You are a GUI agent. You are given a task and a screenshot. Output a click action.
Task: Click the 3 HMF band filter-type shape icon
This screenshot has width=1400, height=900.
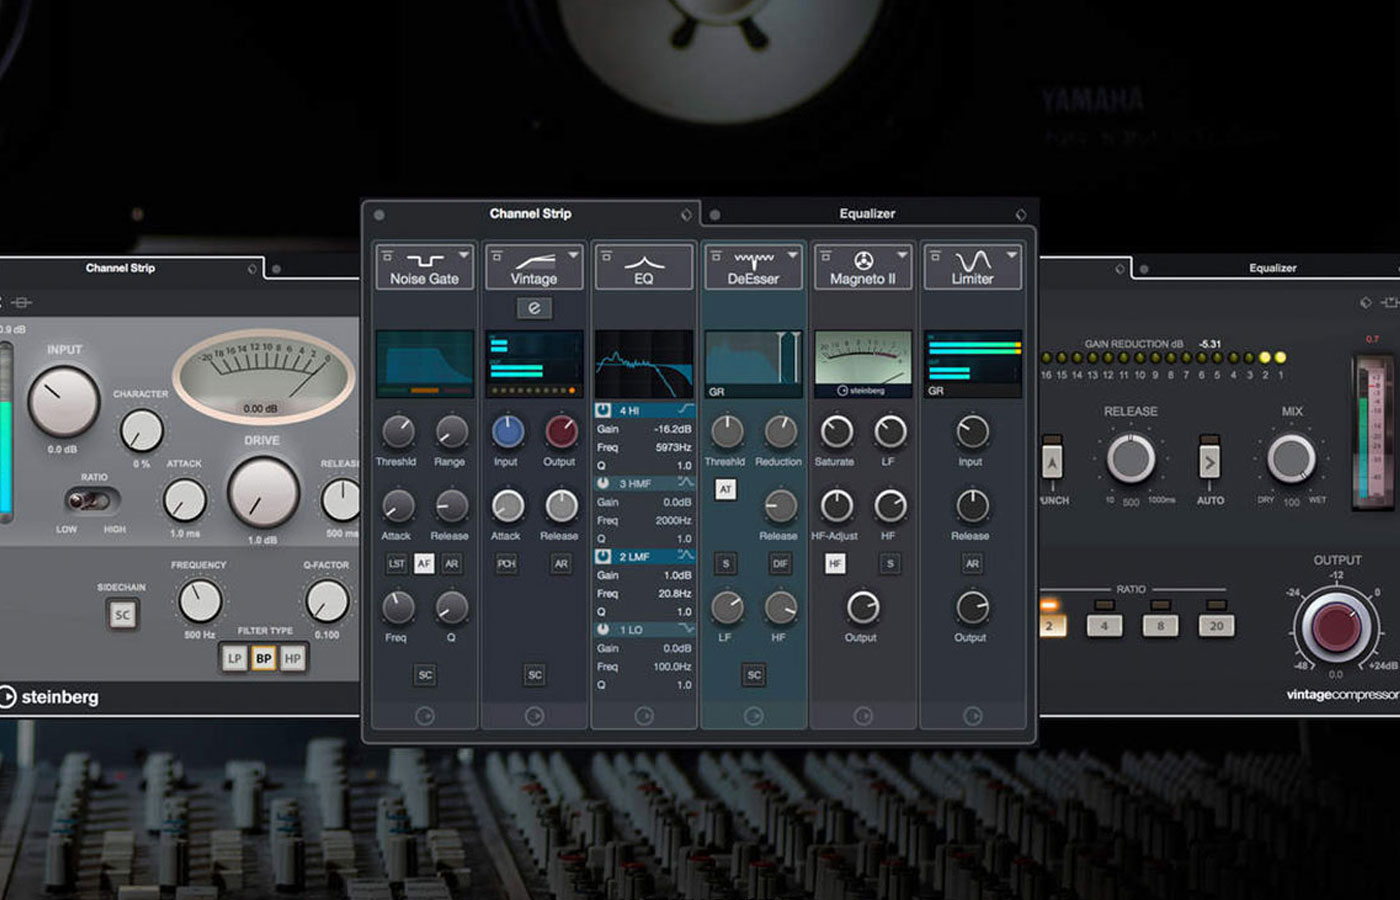tap(685, 483)
